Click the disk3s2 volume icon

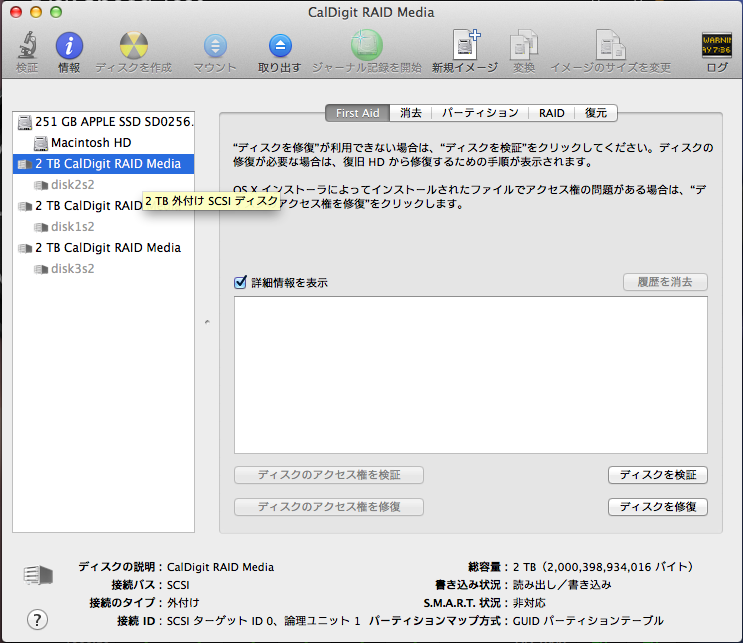[x=41, y=269]
